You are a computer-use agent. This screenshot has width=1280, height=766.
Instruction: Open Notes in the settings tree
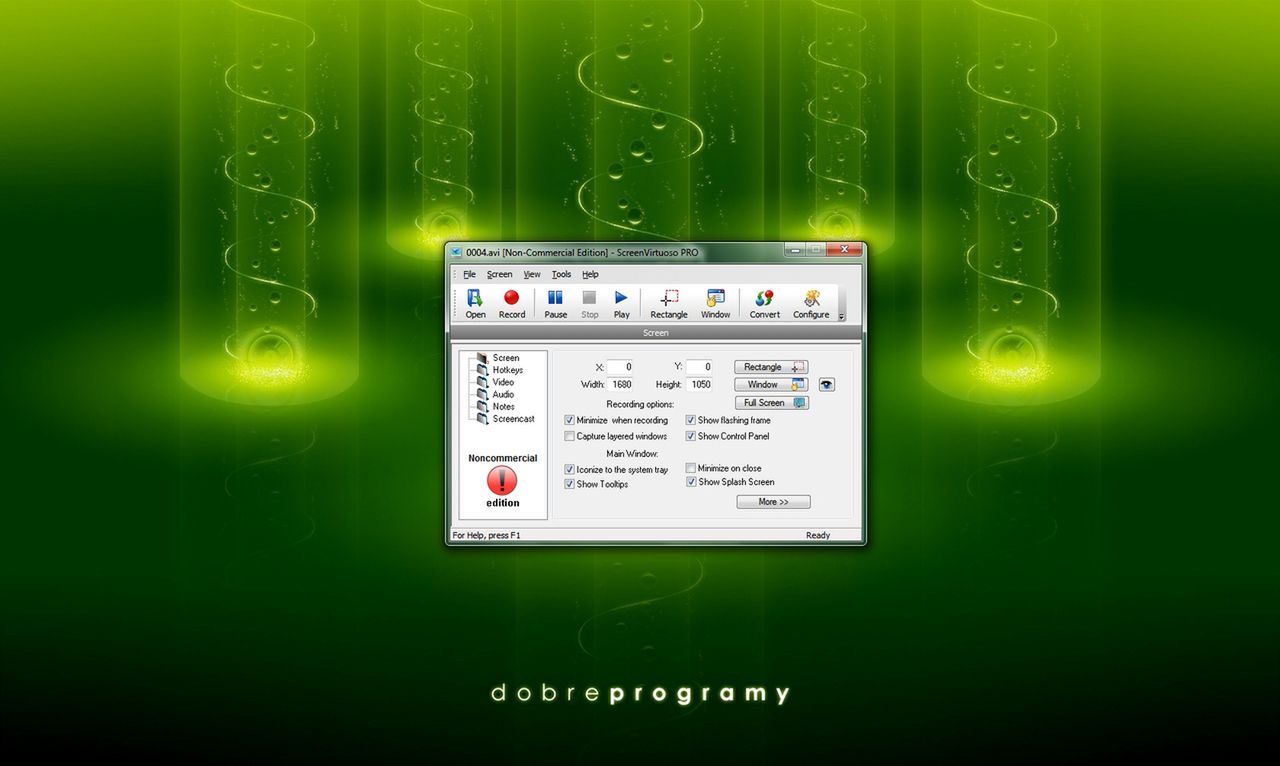(504, 407)
